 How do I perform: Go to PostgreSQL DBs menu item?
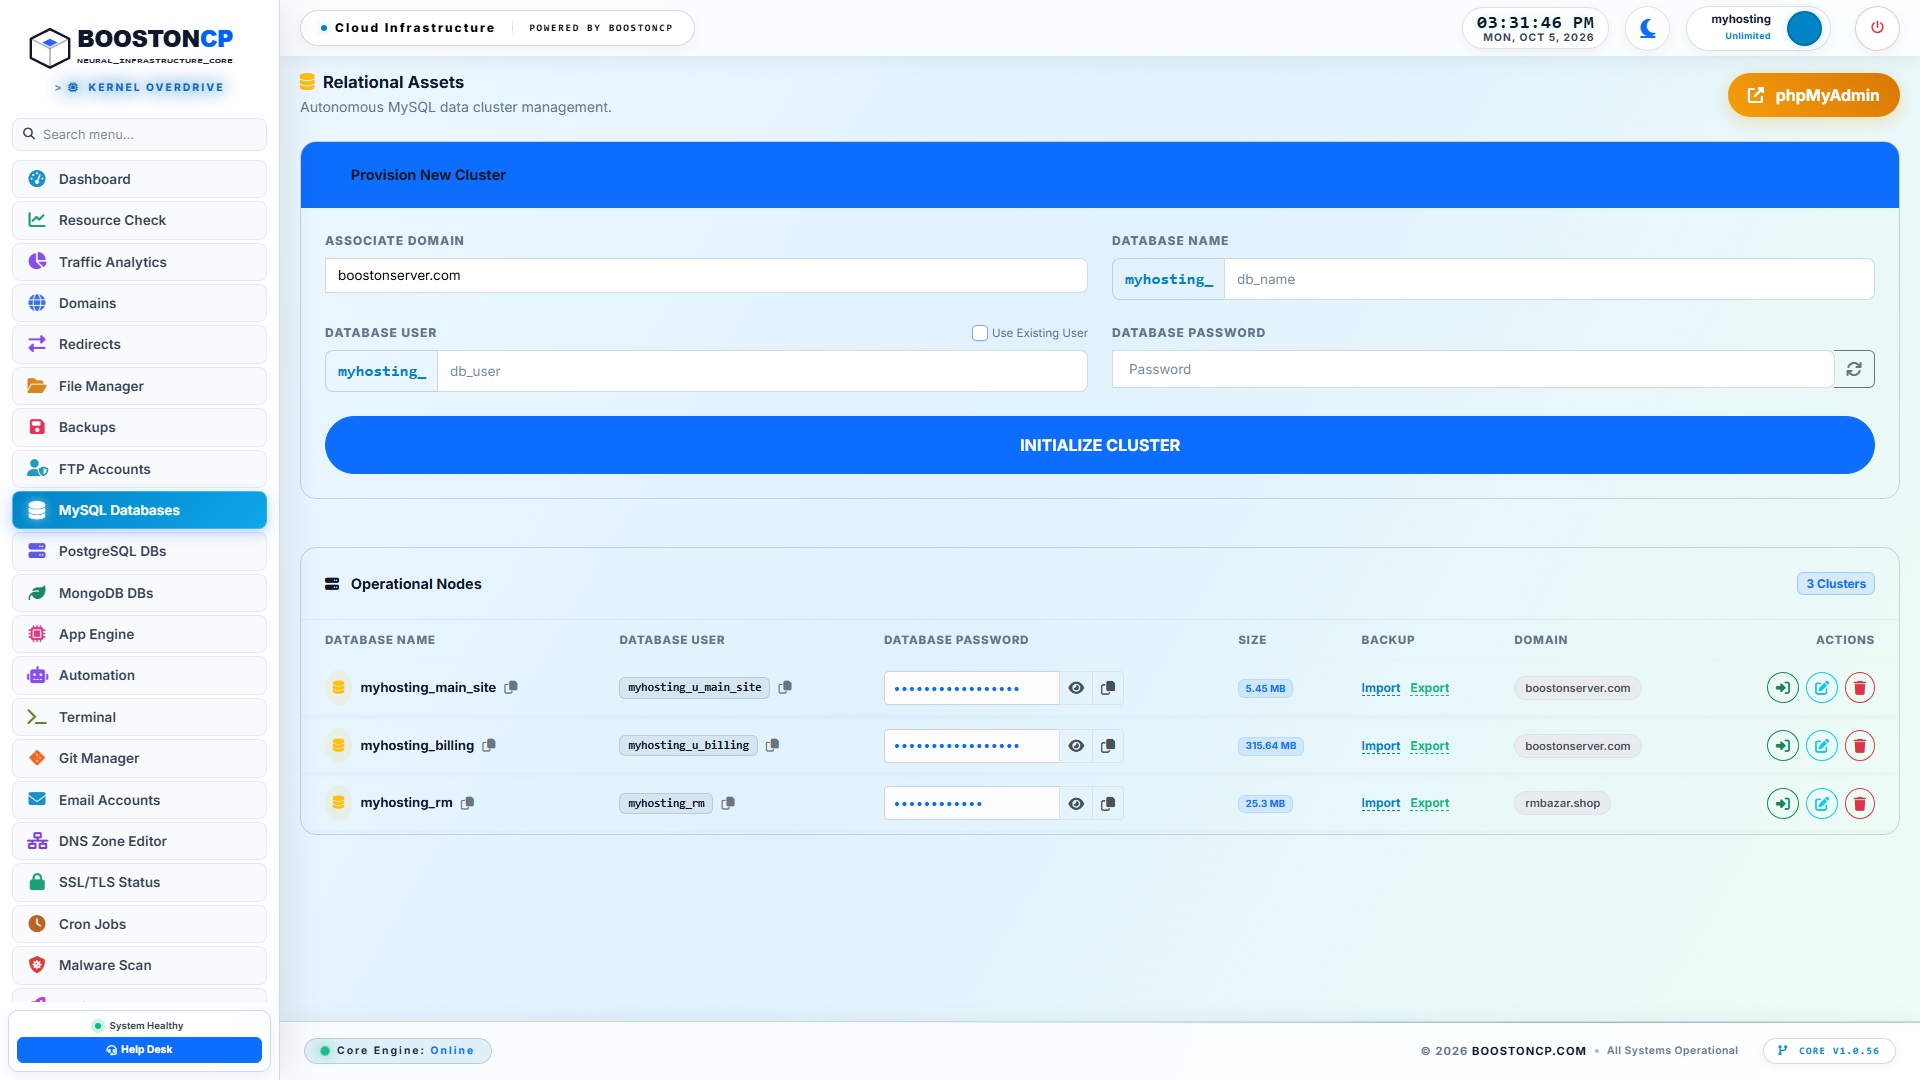pyautogui.click(x=139, y=551)
